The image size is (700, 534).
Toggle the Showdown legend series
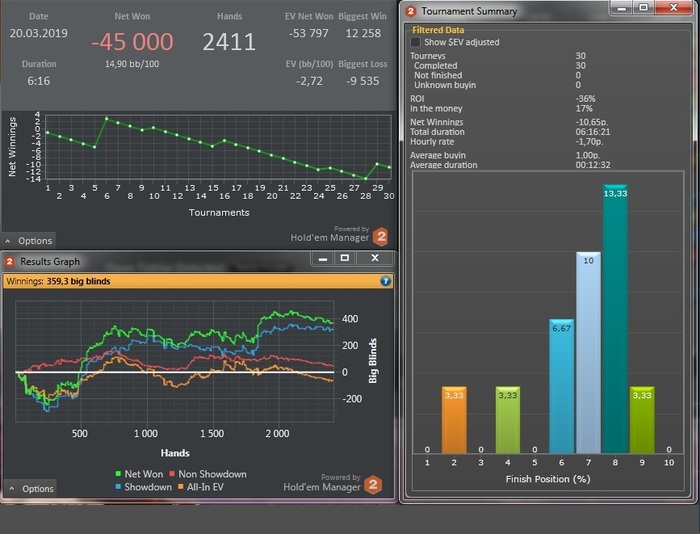click(x=143, y=487)
